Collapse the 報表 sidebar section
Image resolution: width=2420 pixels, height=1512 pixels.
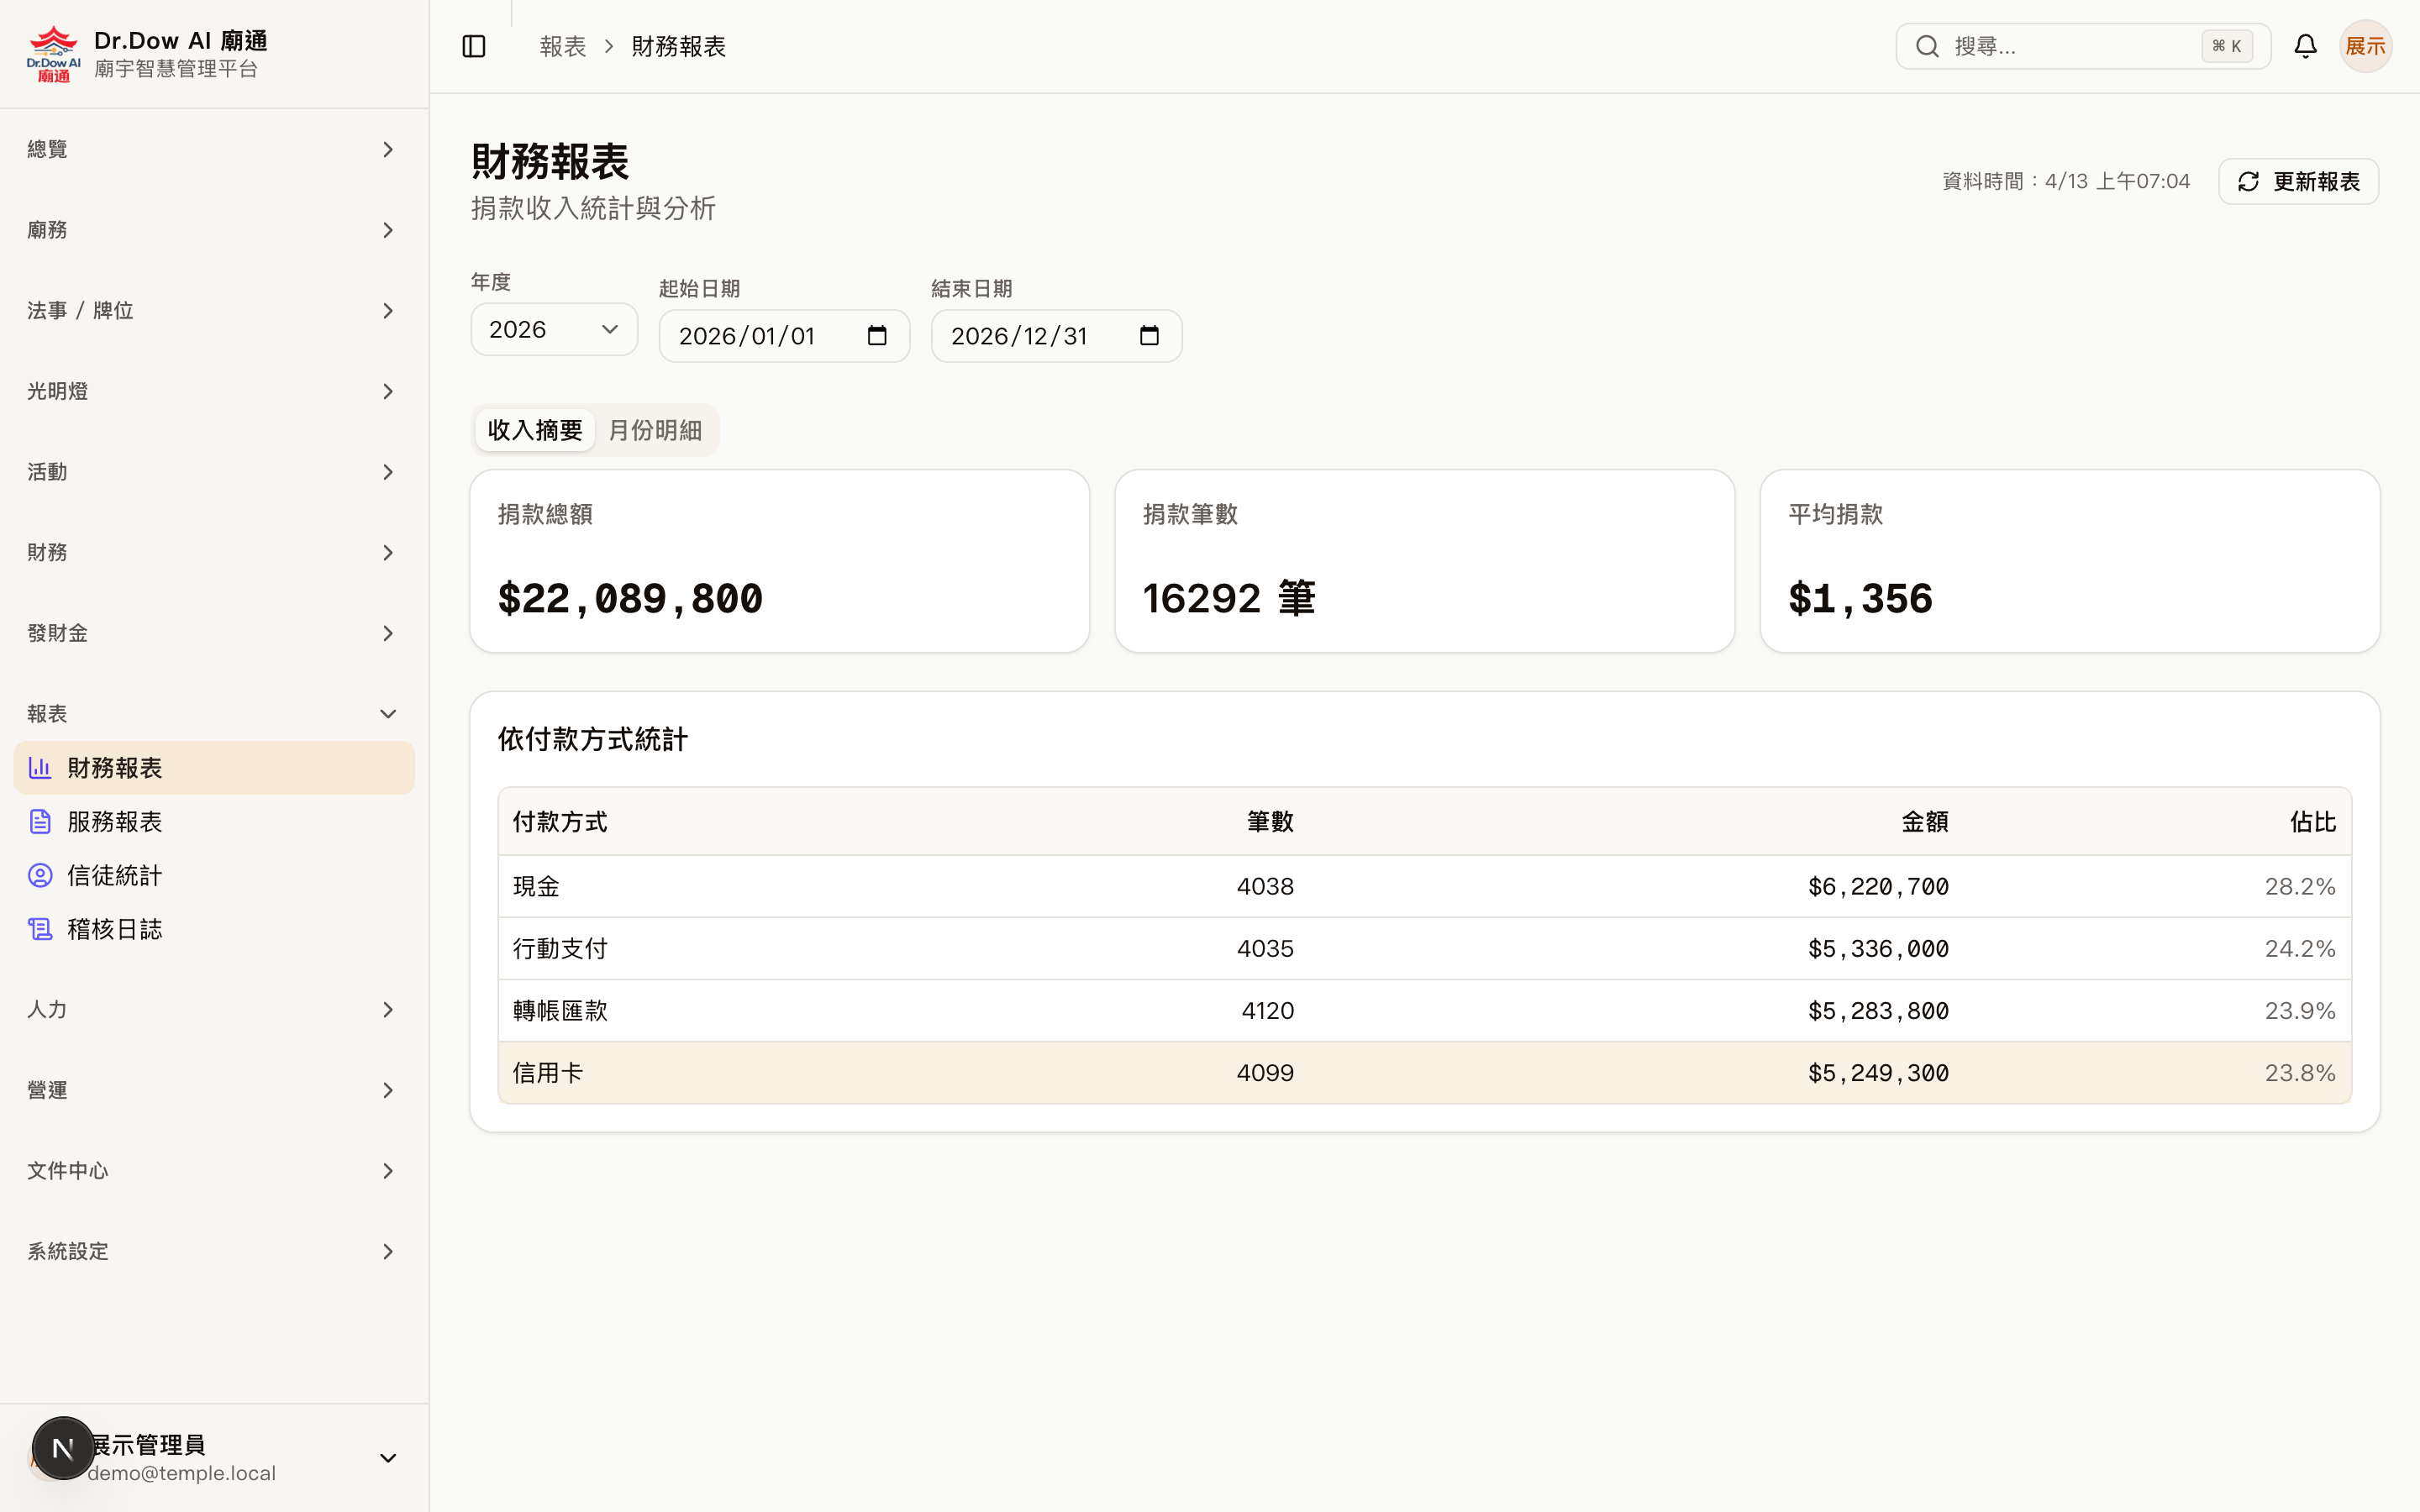tap(388, 713)
